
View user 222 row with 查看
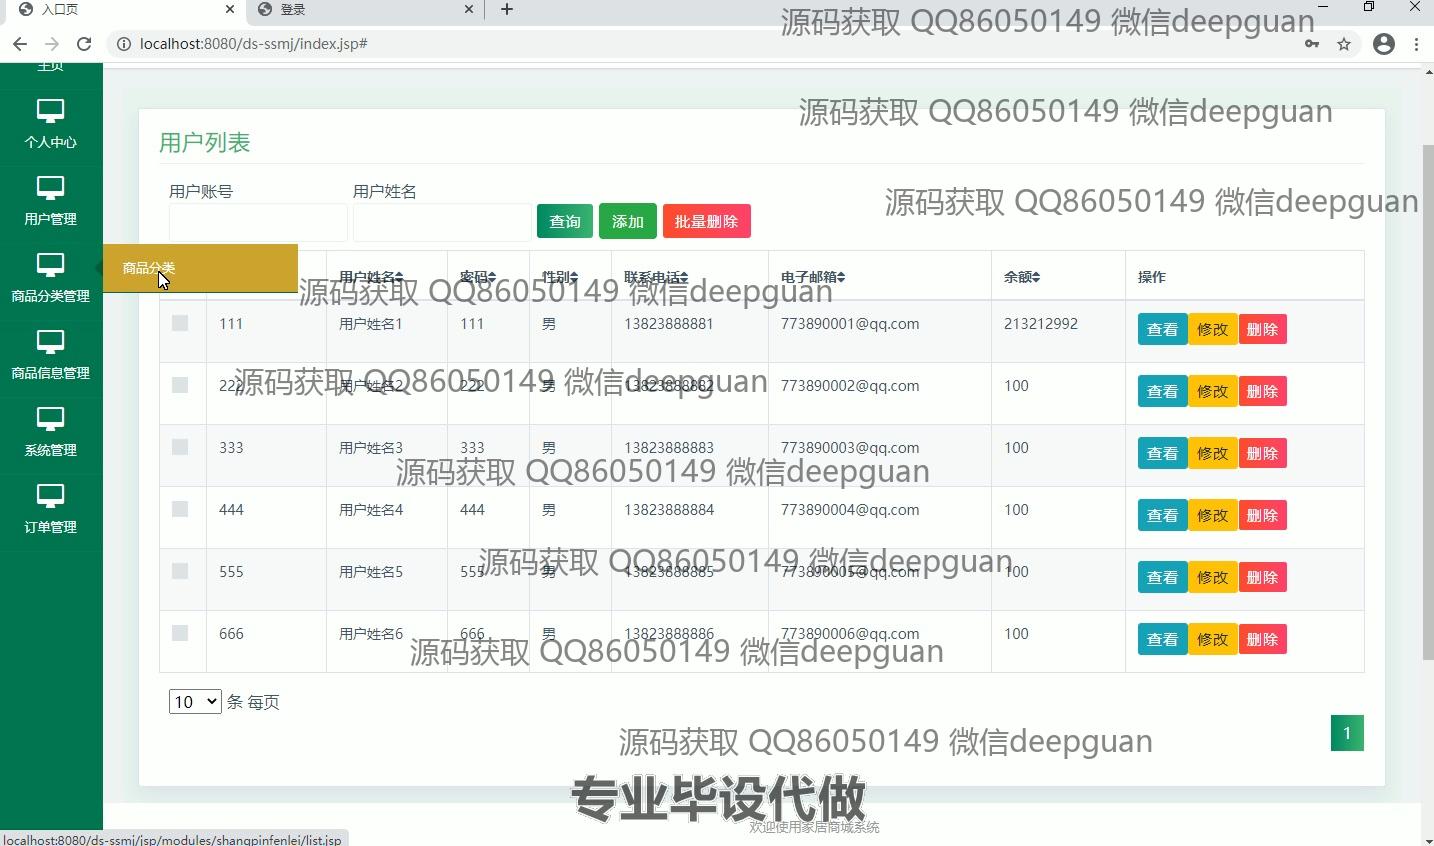(x=1162, y=391)
